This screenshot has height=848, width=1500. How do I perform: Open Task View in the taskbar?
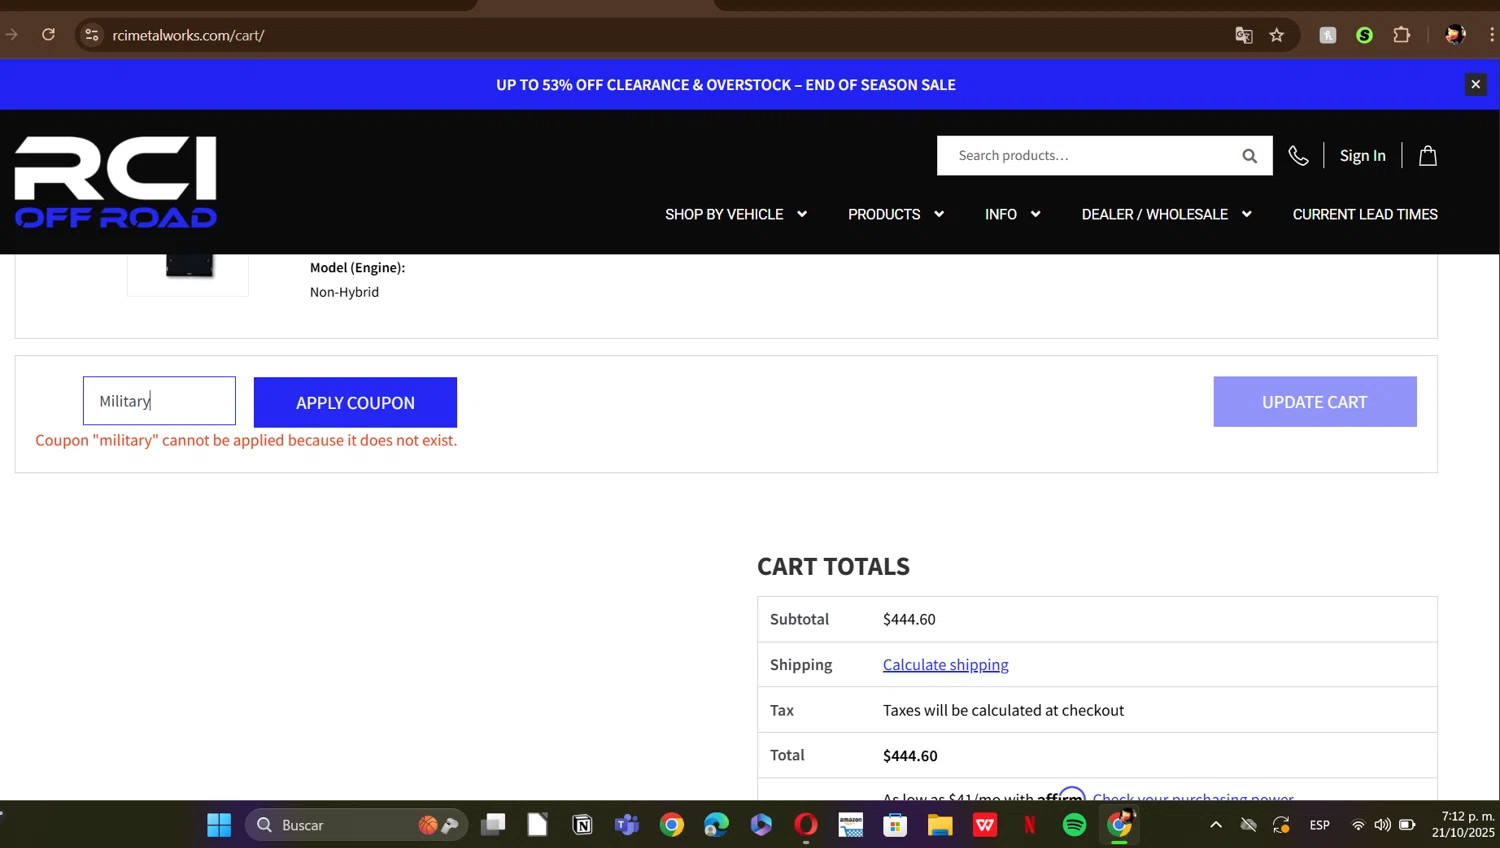[x=493, y=825]
